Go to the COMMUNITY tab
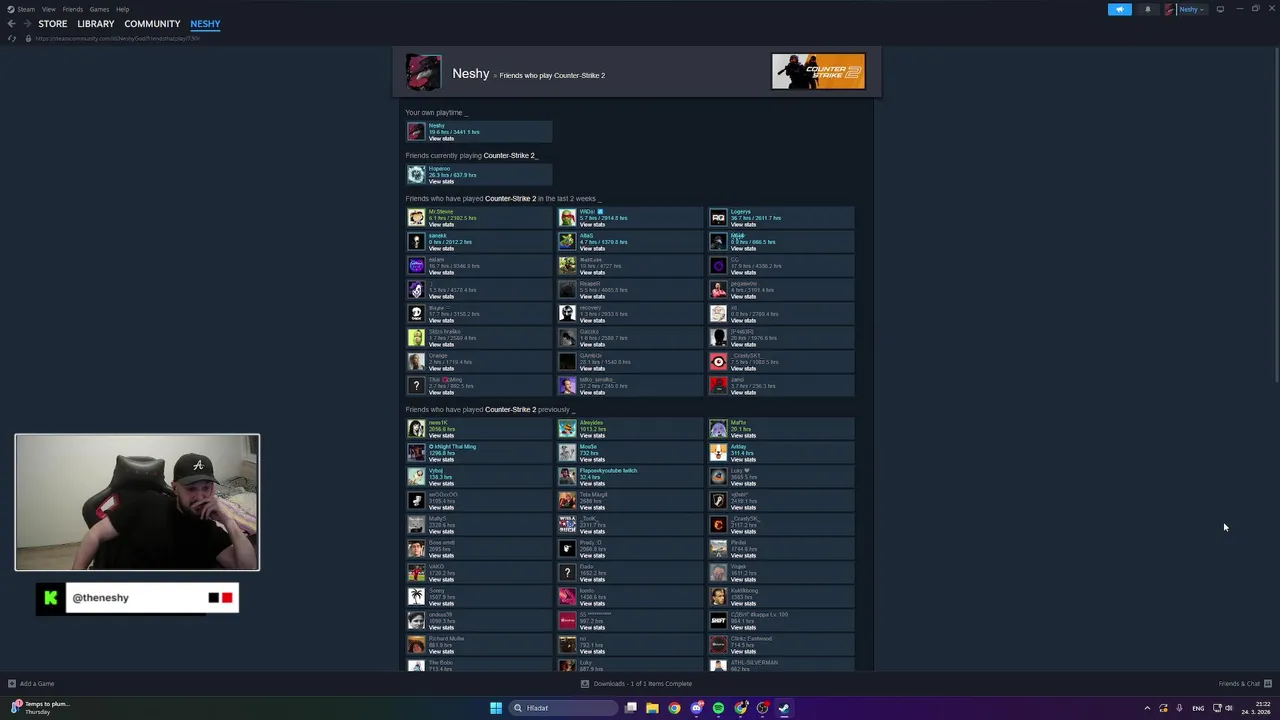 click(x=152, y=24)
